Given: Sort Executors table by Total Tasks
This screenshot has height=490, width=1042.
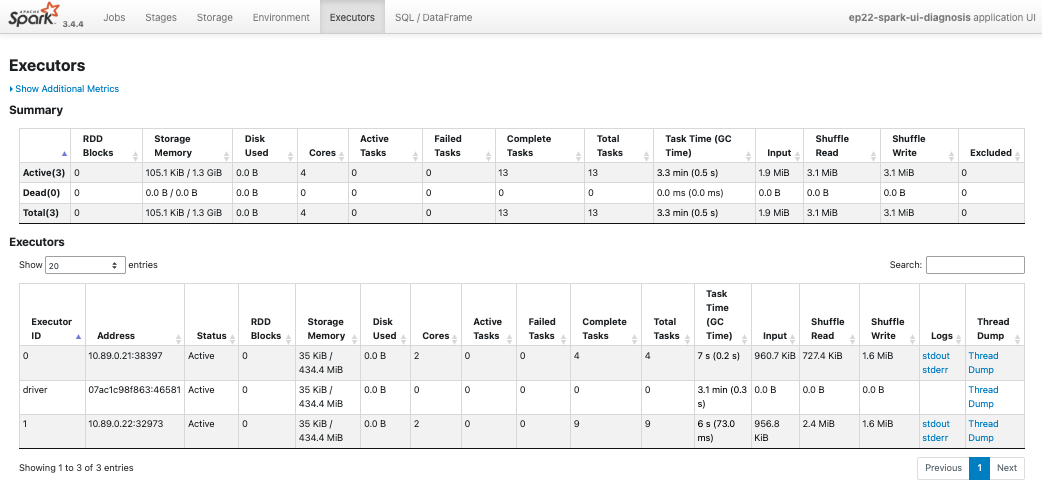Looking at the screenshot, I should coord(668,314).
